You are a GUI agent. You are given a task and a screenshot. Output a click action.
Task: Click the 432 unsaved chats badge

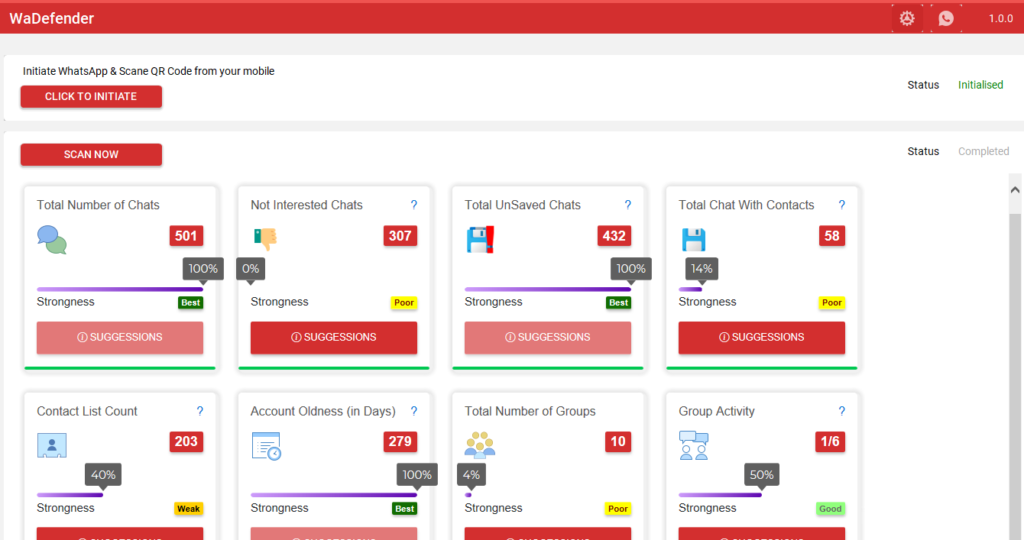(614, 236)
